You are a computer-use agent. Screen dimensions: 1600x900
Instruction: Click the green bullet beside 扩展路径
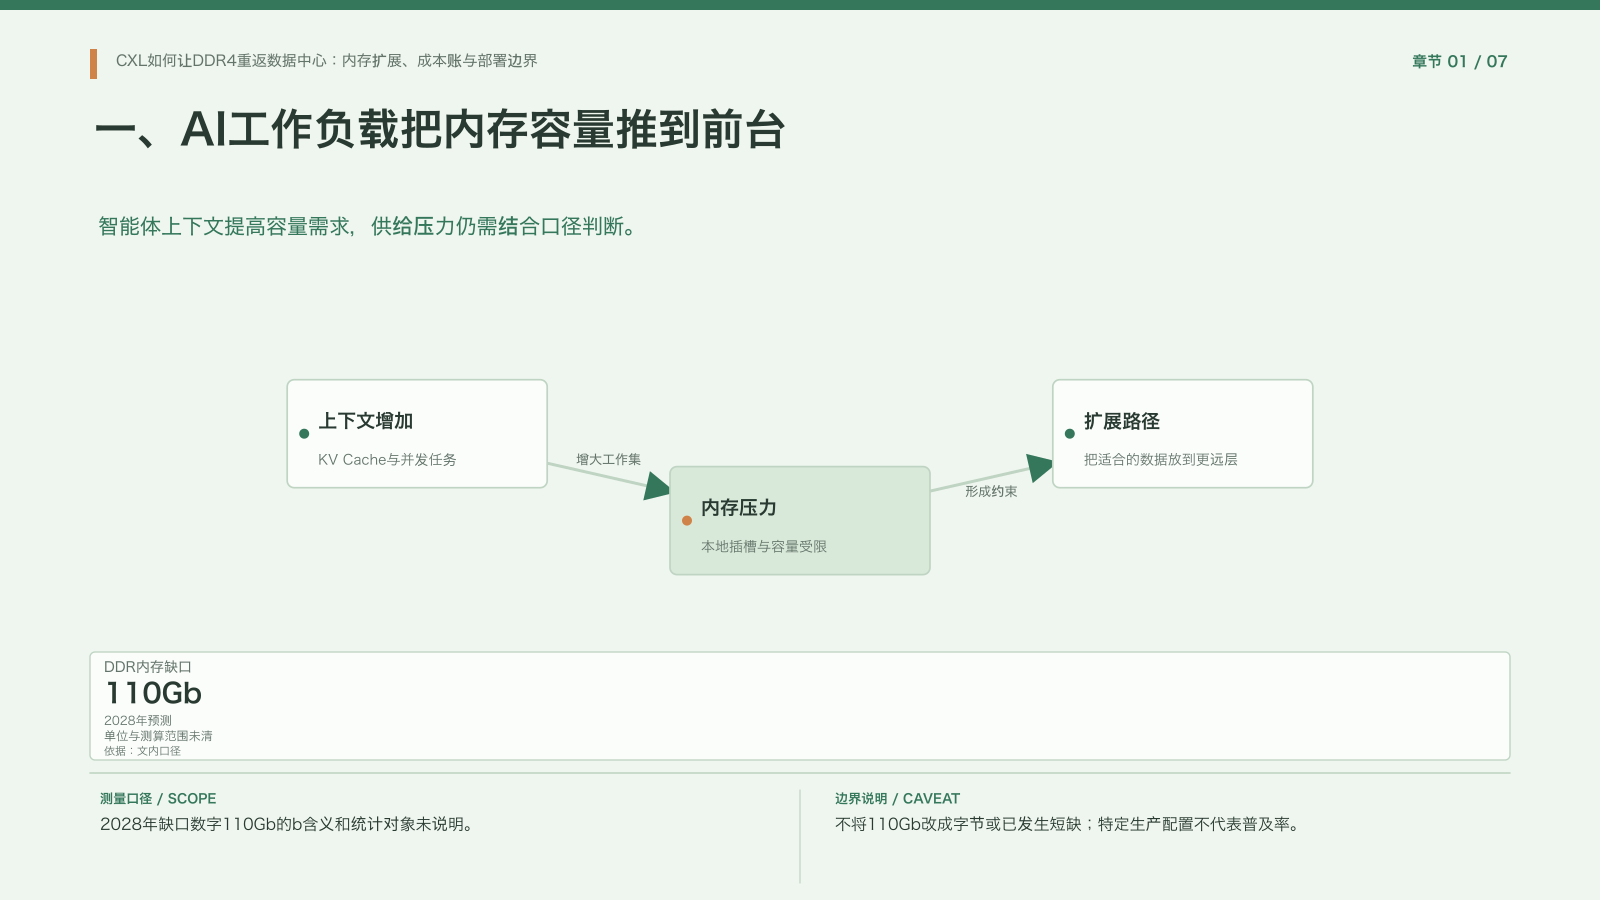pos(1070,434)
